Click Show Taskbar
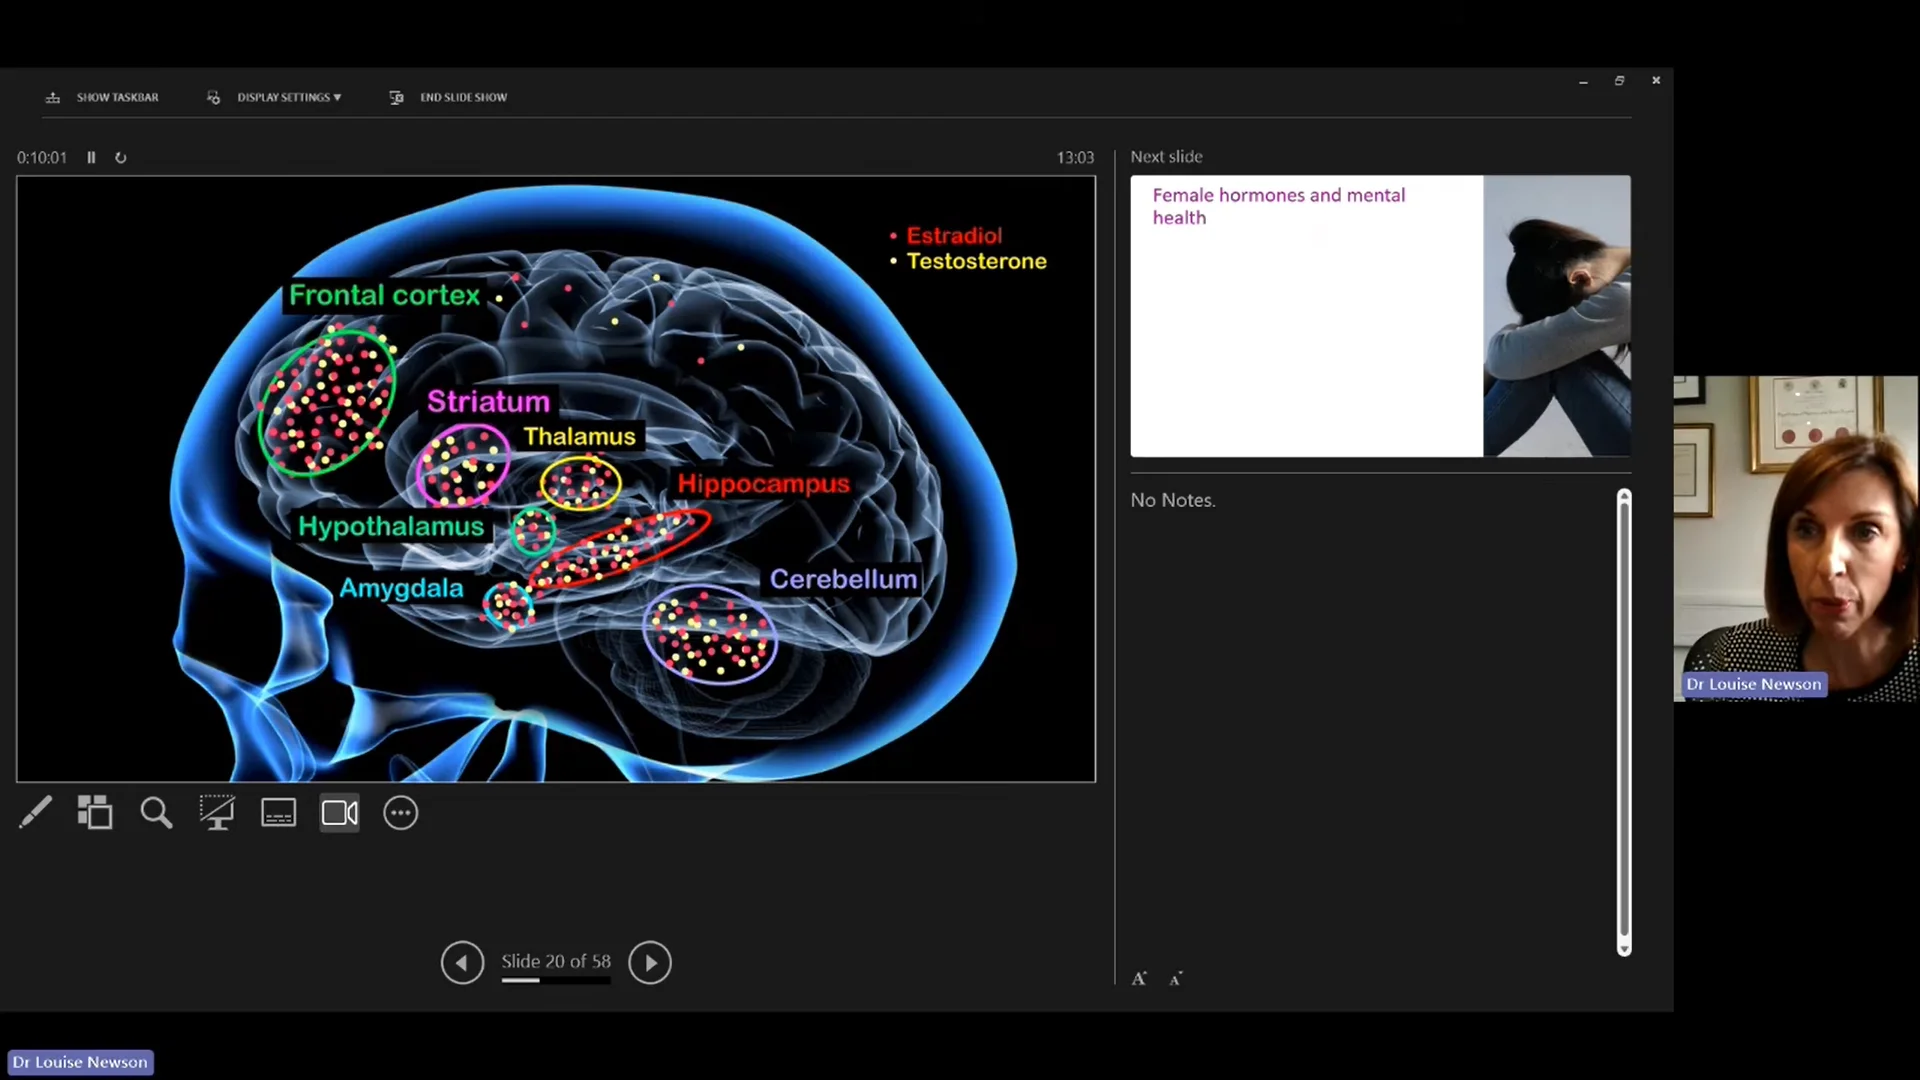 point(102,97)
